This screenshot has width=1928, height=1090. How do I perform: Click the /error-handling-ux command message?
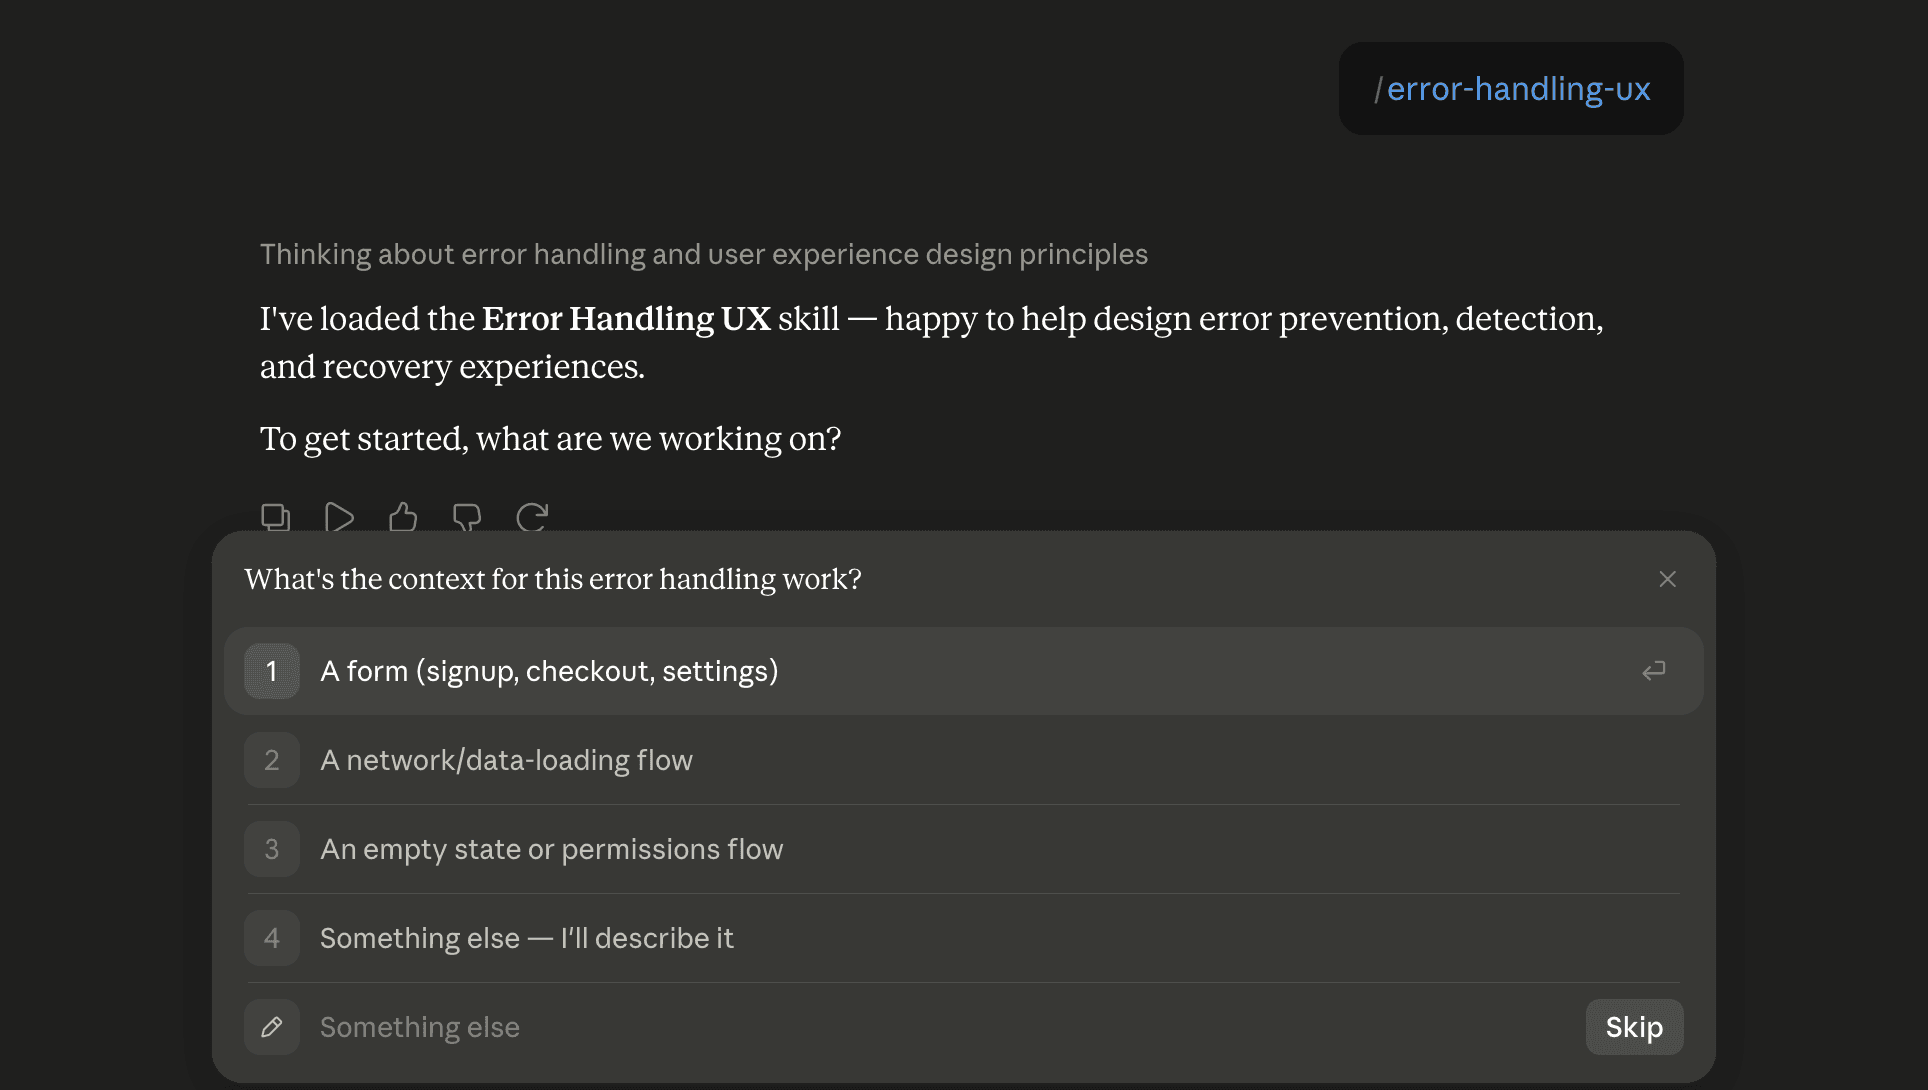(x=1511, y=89)
